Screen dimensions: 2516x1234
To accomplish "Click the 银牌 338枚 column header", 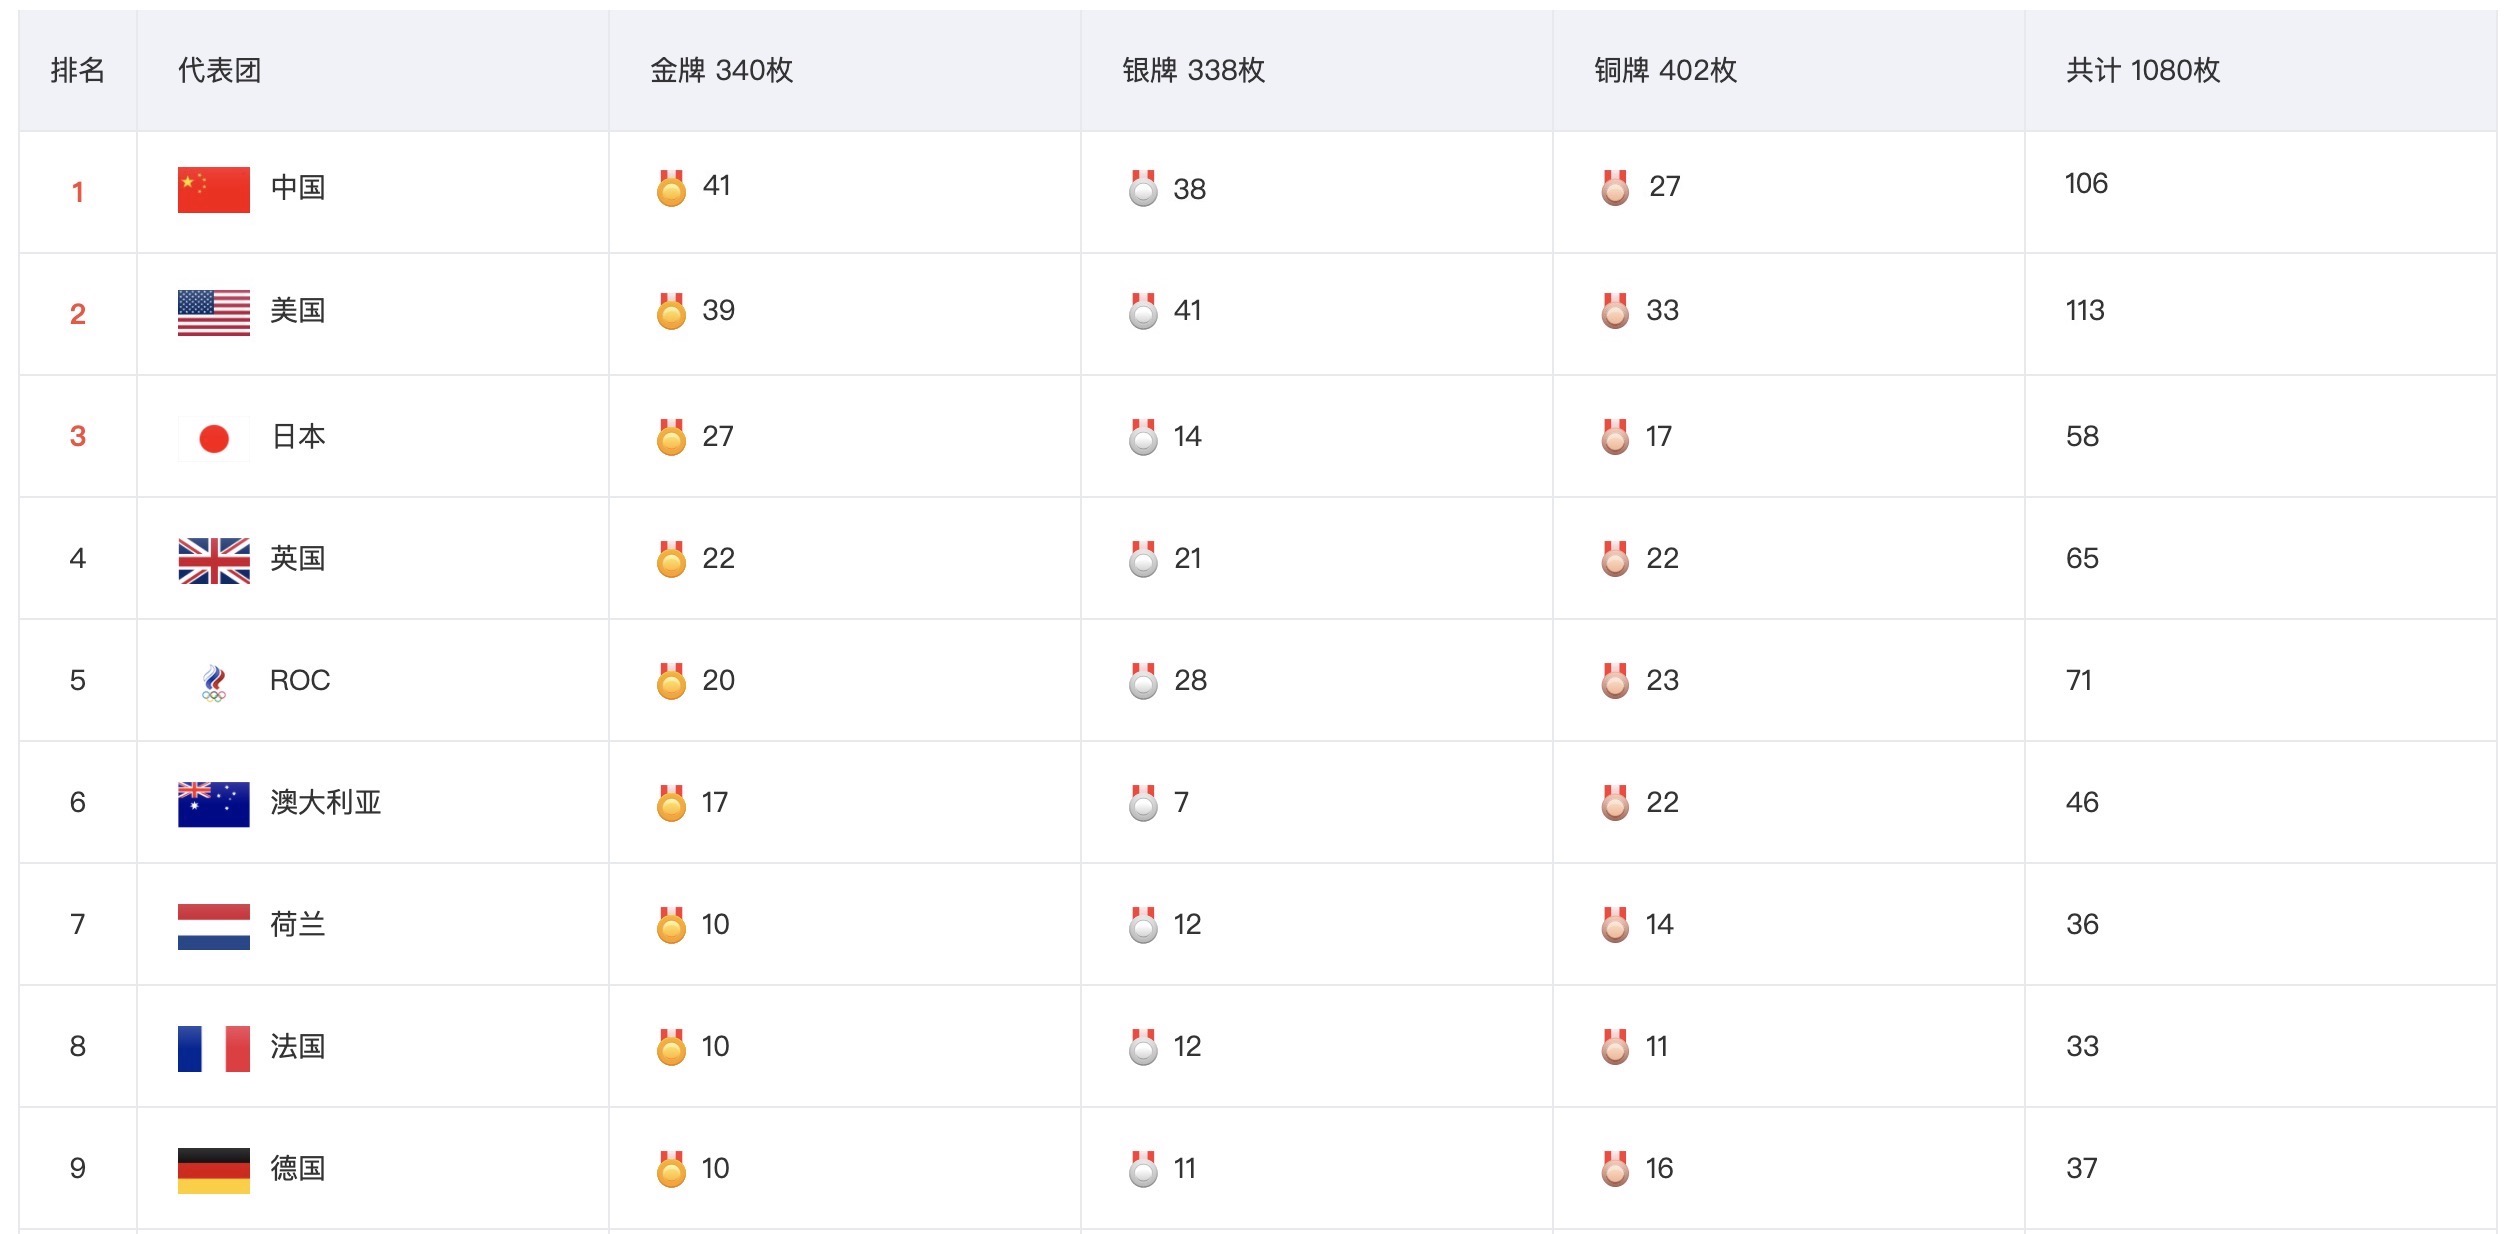I will pos(1193,70).
